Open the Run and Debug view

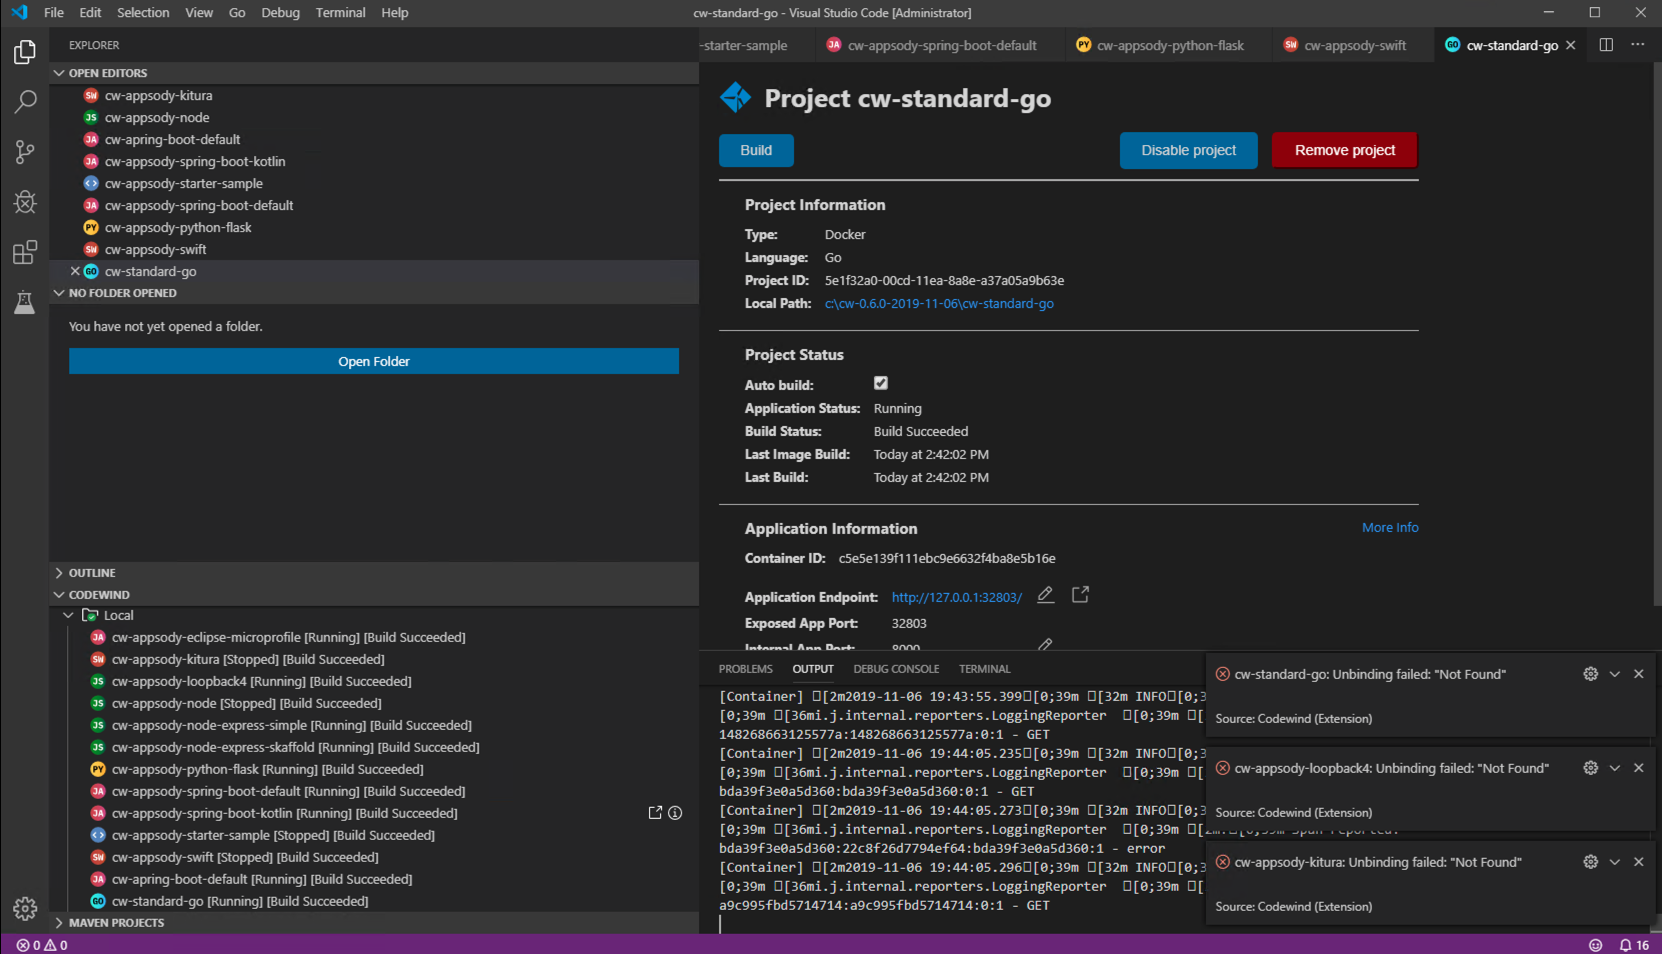24,202
